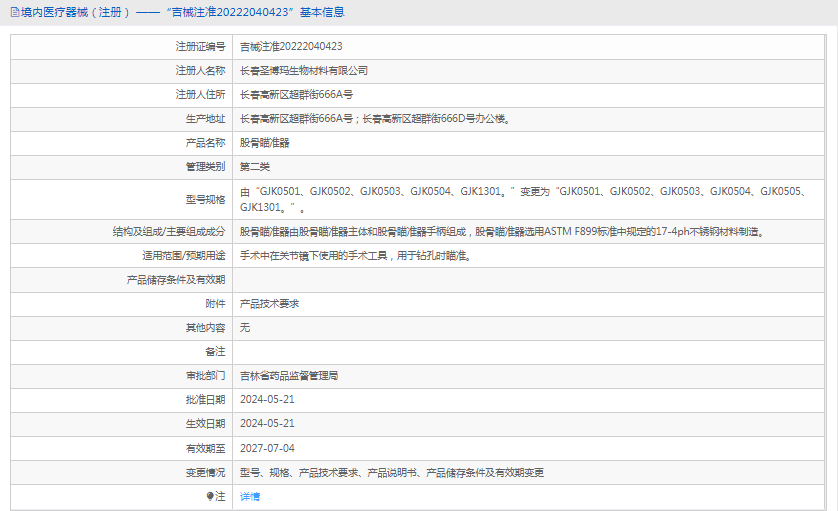Click the document icon before 境内医疗器械 title
838x511 pixels.
pos(15,12)
